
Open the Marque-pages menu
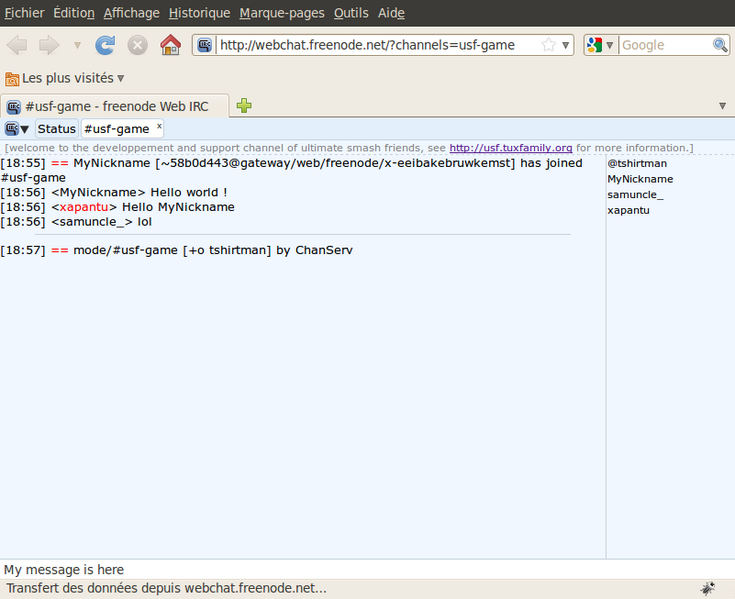coord(282,13)
